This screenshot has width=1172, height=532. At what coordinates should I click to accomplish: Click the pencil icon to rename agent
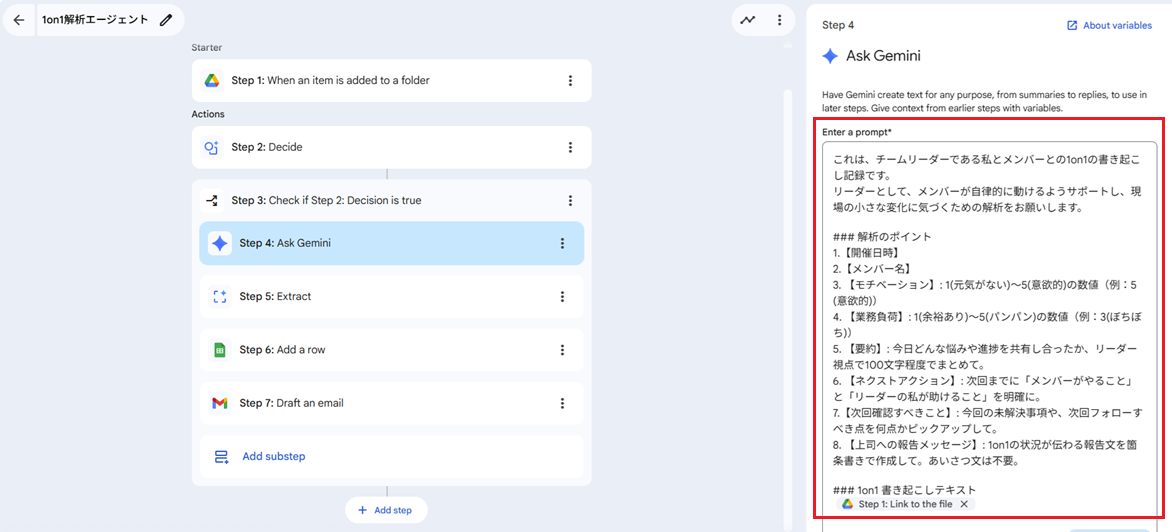(x=166, y=20)
